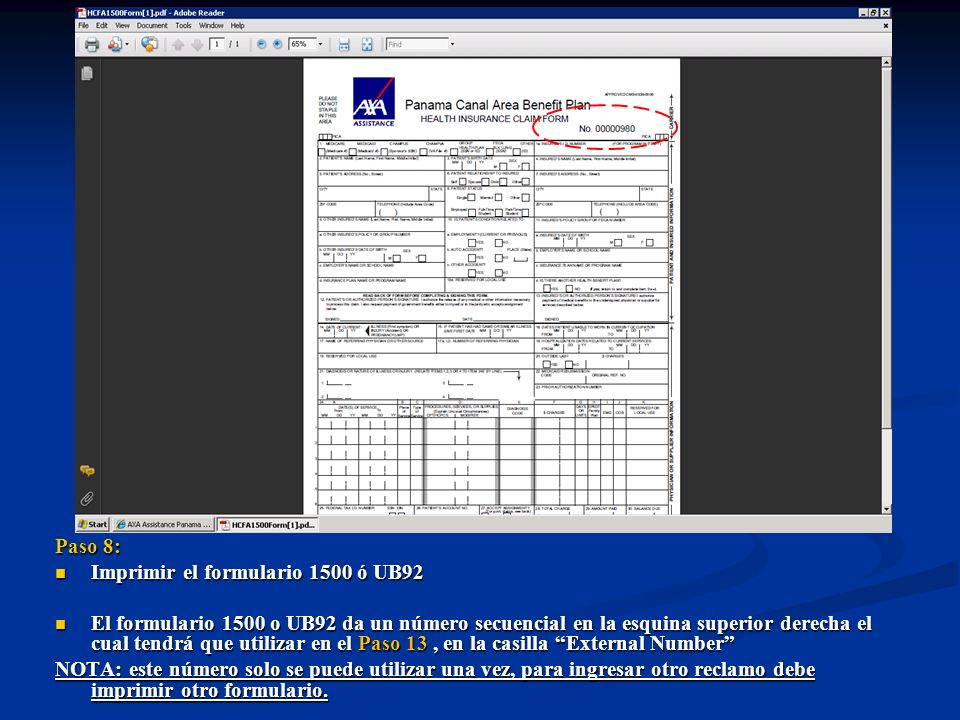Open the Window menu
This screenshot has height=720, width=960.
pyautogui.click(x=211, y=26)
